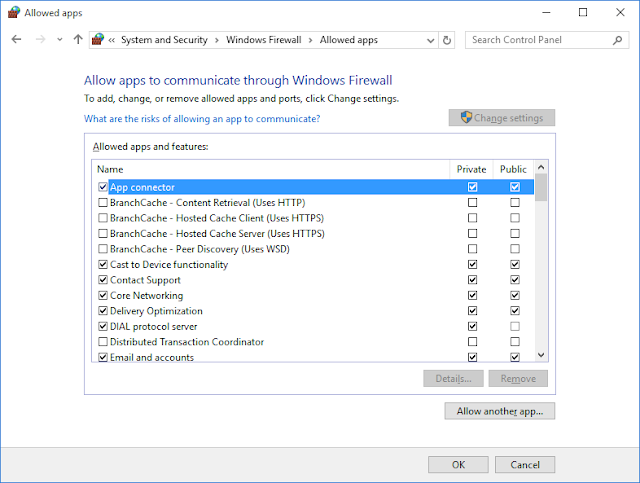
Task: Toggle DIAL protocol server Public checkbox
Action: pos(515,327)
